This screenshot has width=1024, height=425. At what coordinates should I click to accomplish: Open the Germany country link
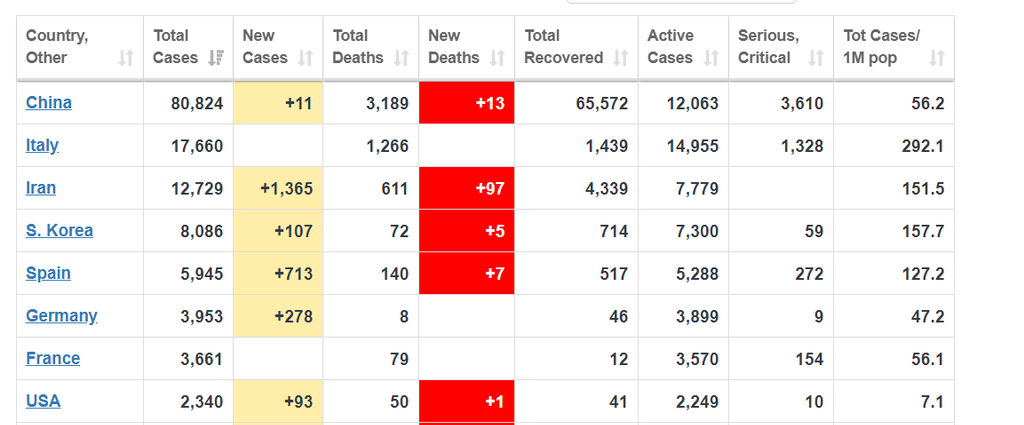pos(61,316)
